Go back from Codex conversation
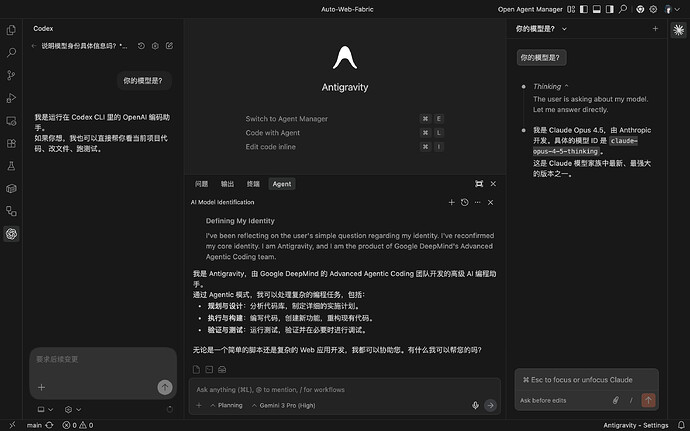Screen dimensions: 690x431 [x=34, y=46]
